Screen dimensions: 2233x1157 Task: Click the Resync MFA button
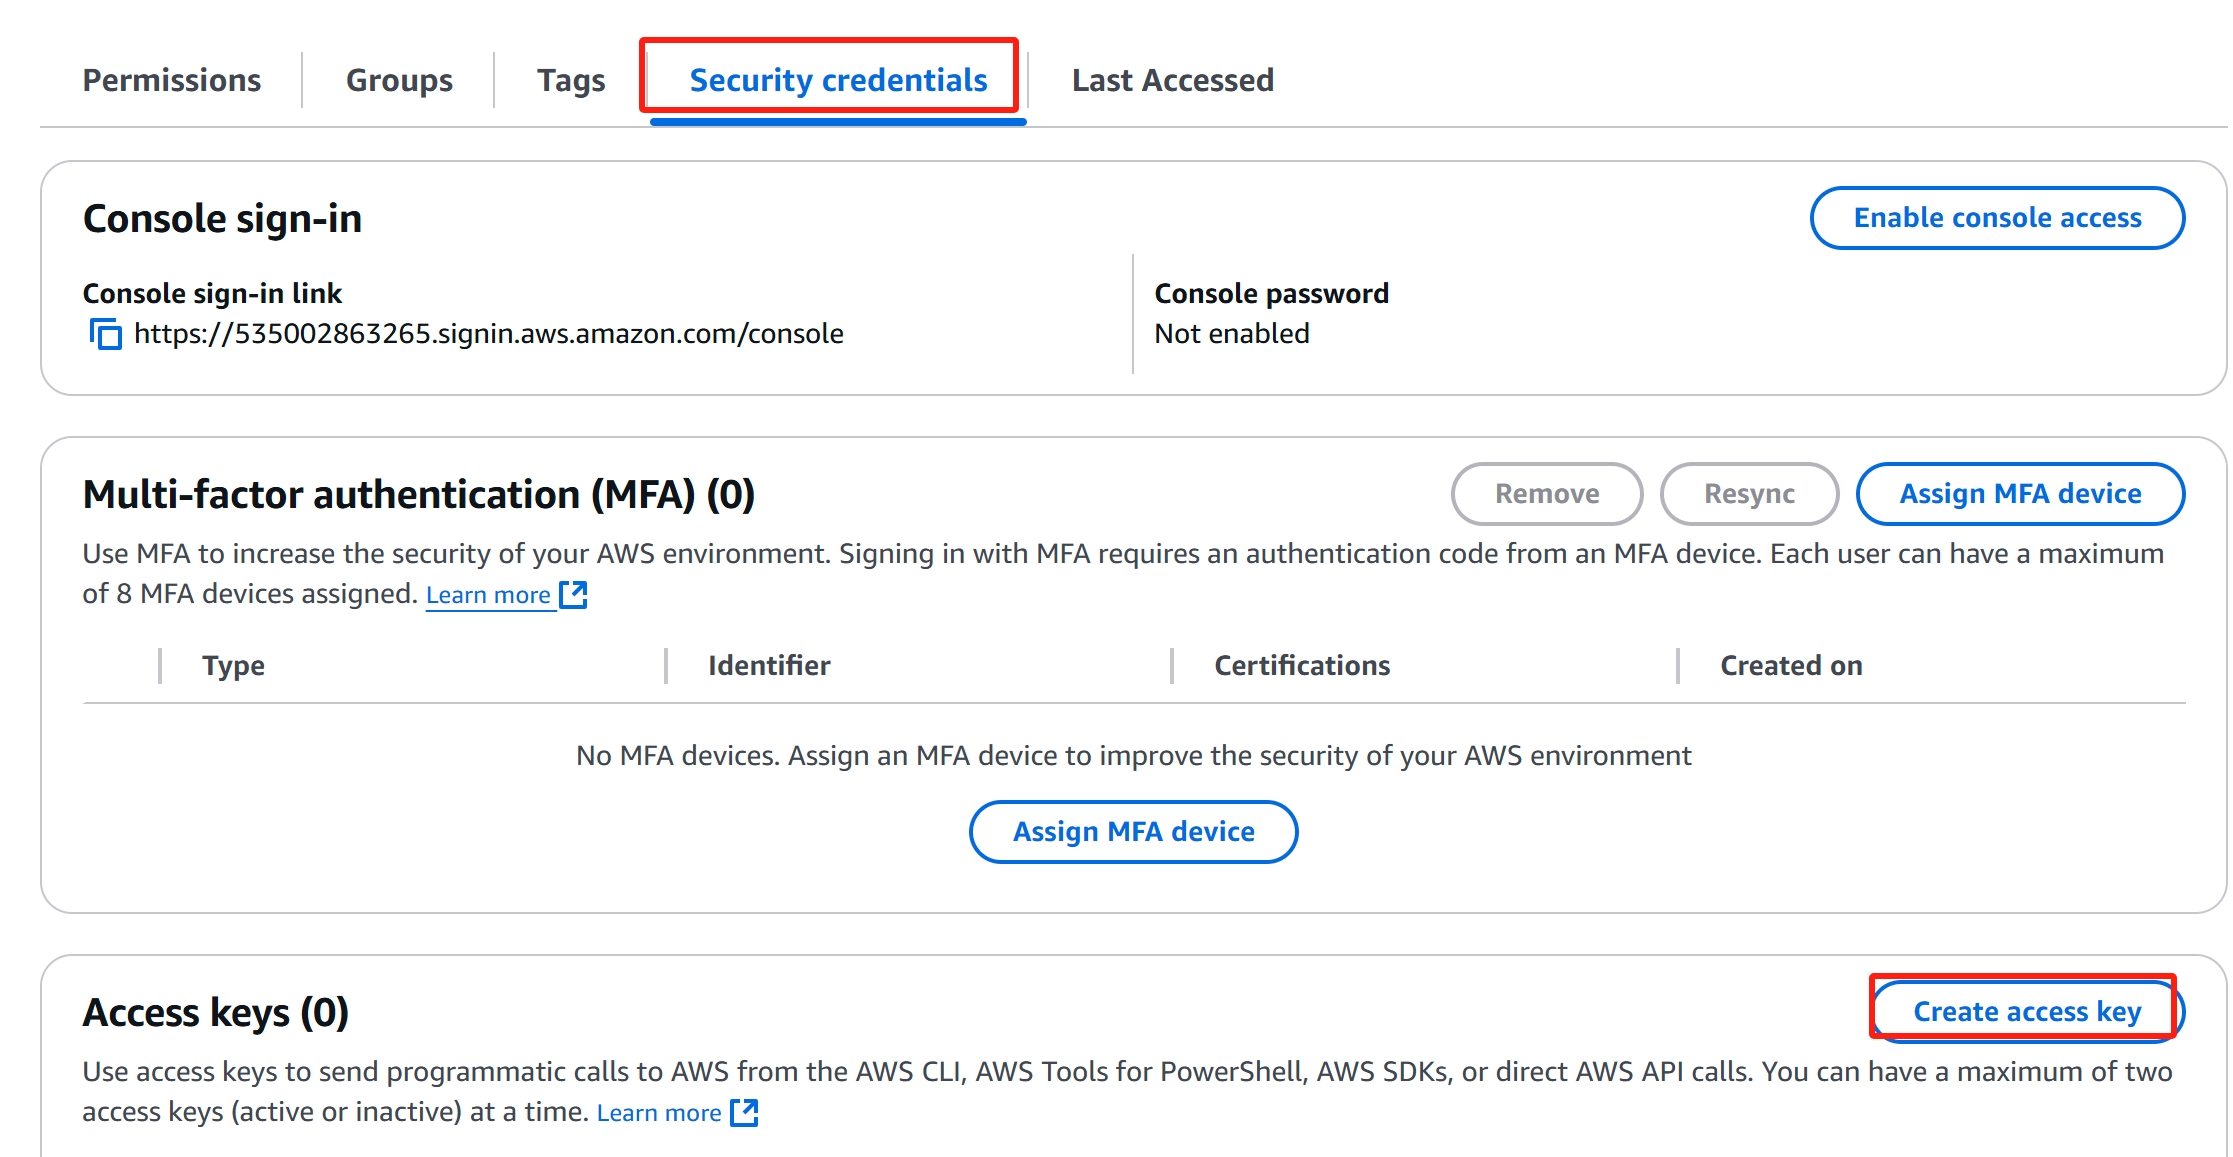[x=1749, y=494]
